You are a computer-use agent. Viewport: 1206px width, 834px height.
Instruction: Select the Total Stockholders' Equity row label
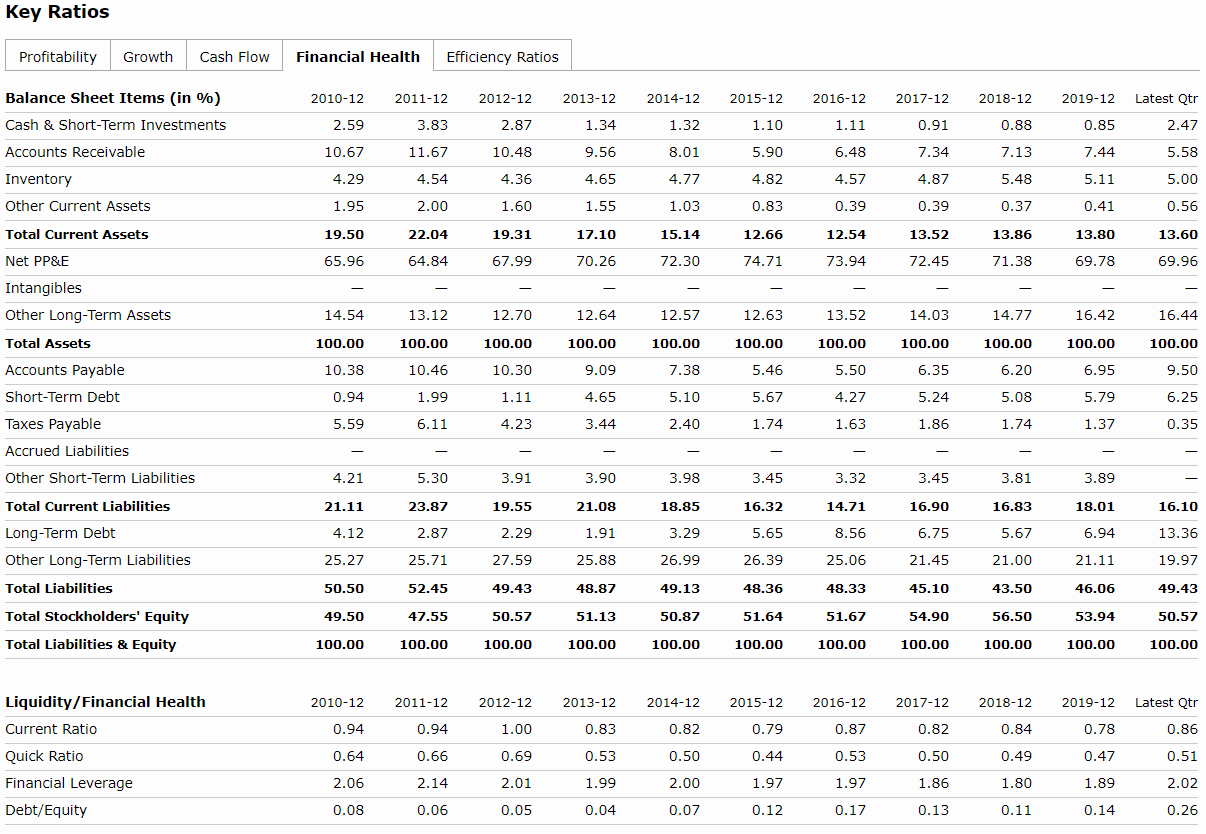click(97, 616)
